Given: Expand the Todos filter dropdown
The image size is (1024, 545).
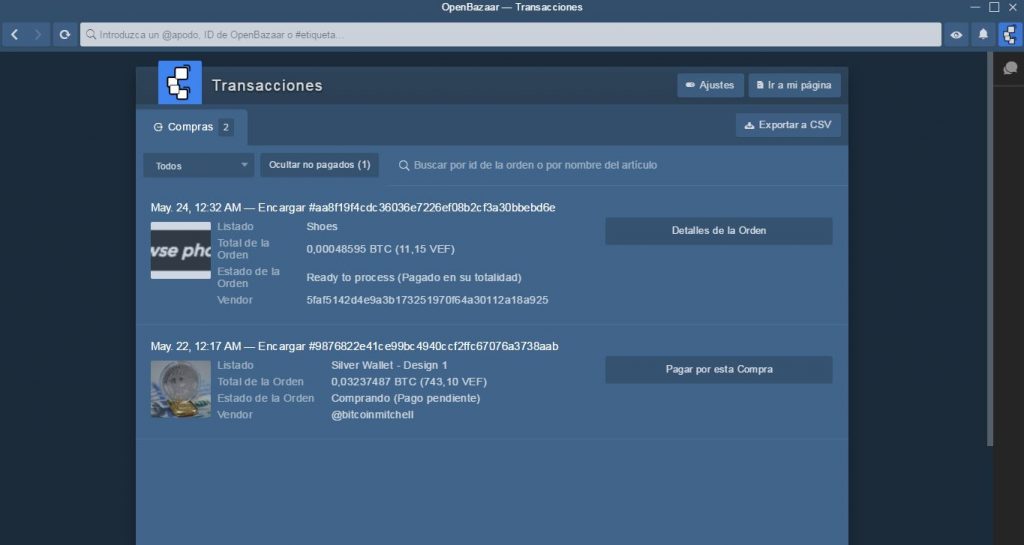Looking at the screenshot, I should tap(198, 166).
